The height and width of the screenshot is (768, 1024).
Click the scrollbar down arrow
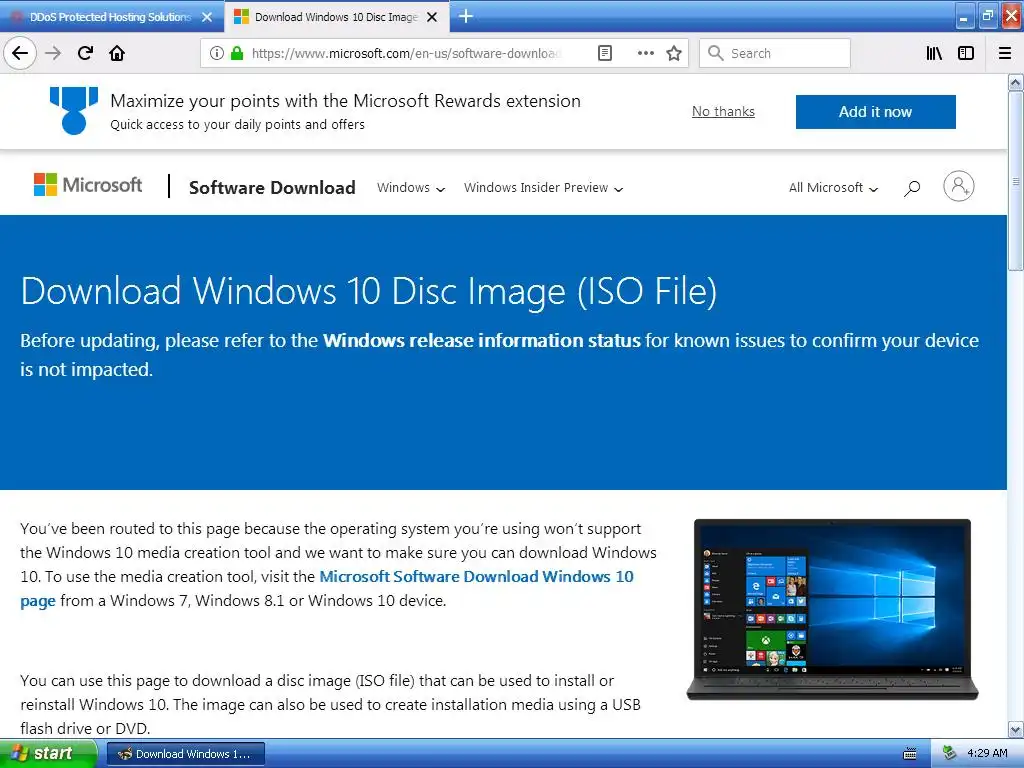1015,729
